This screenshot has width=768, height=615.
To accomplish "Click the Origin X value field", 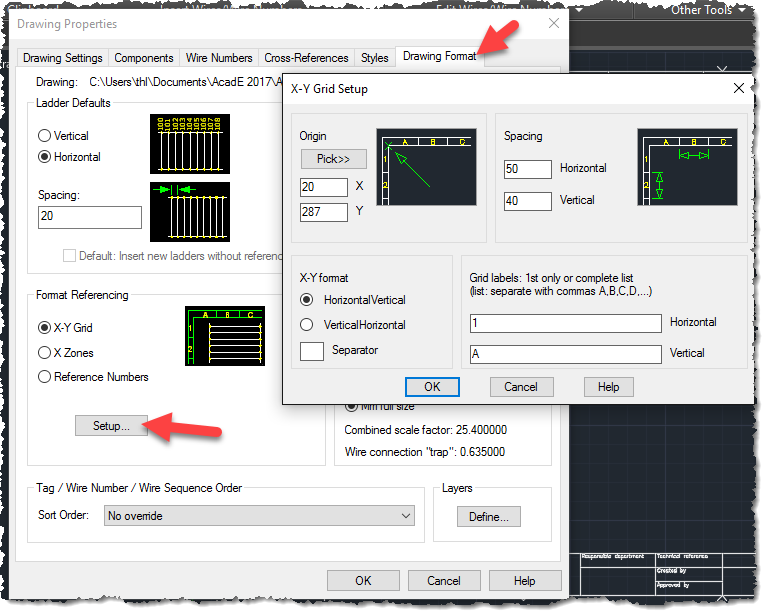I will point(324,187).
